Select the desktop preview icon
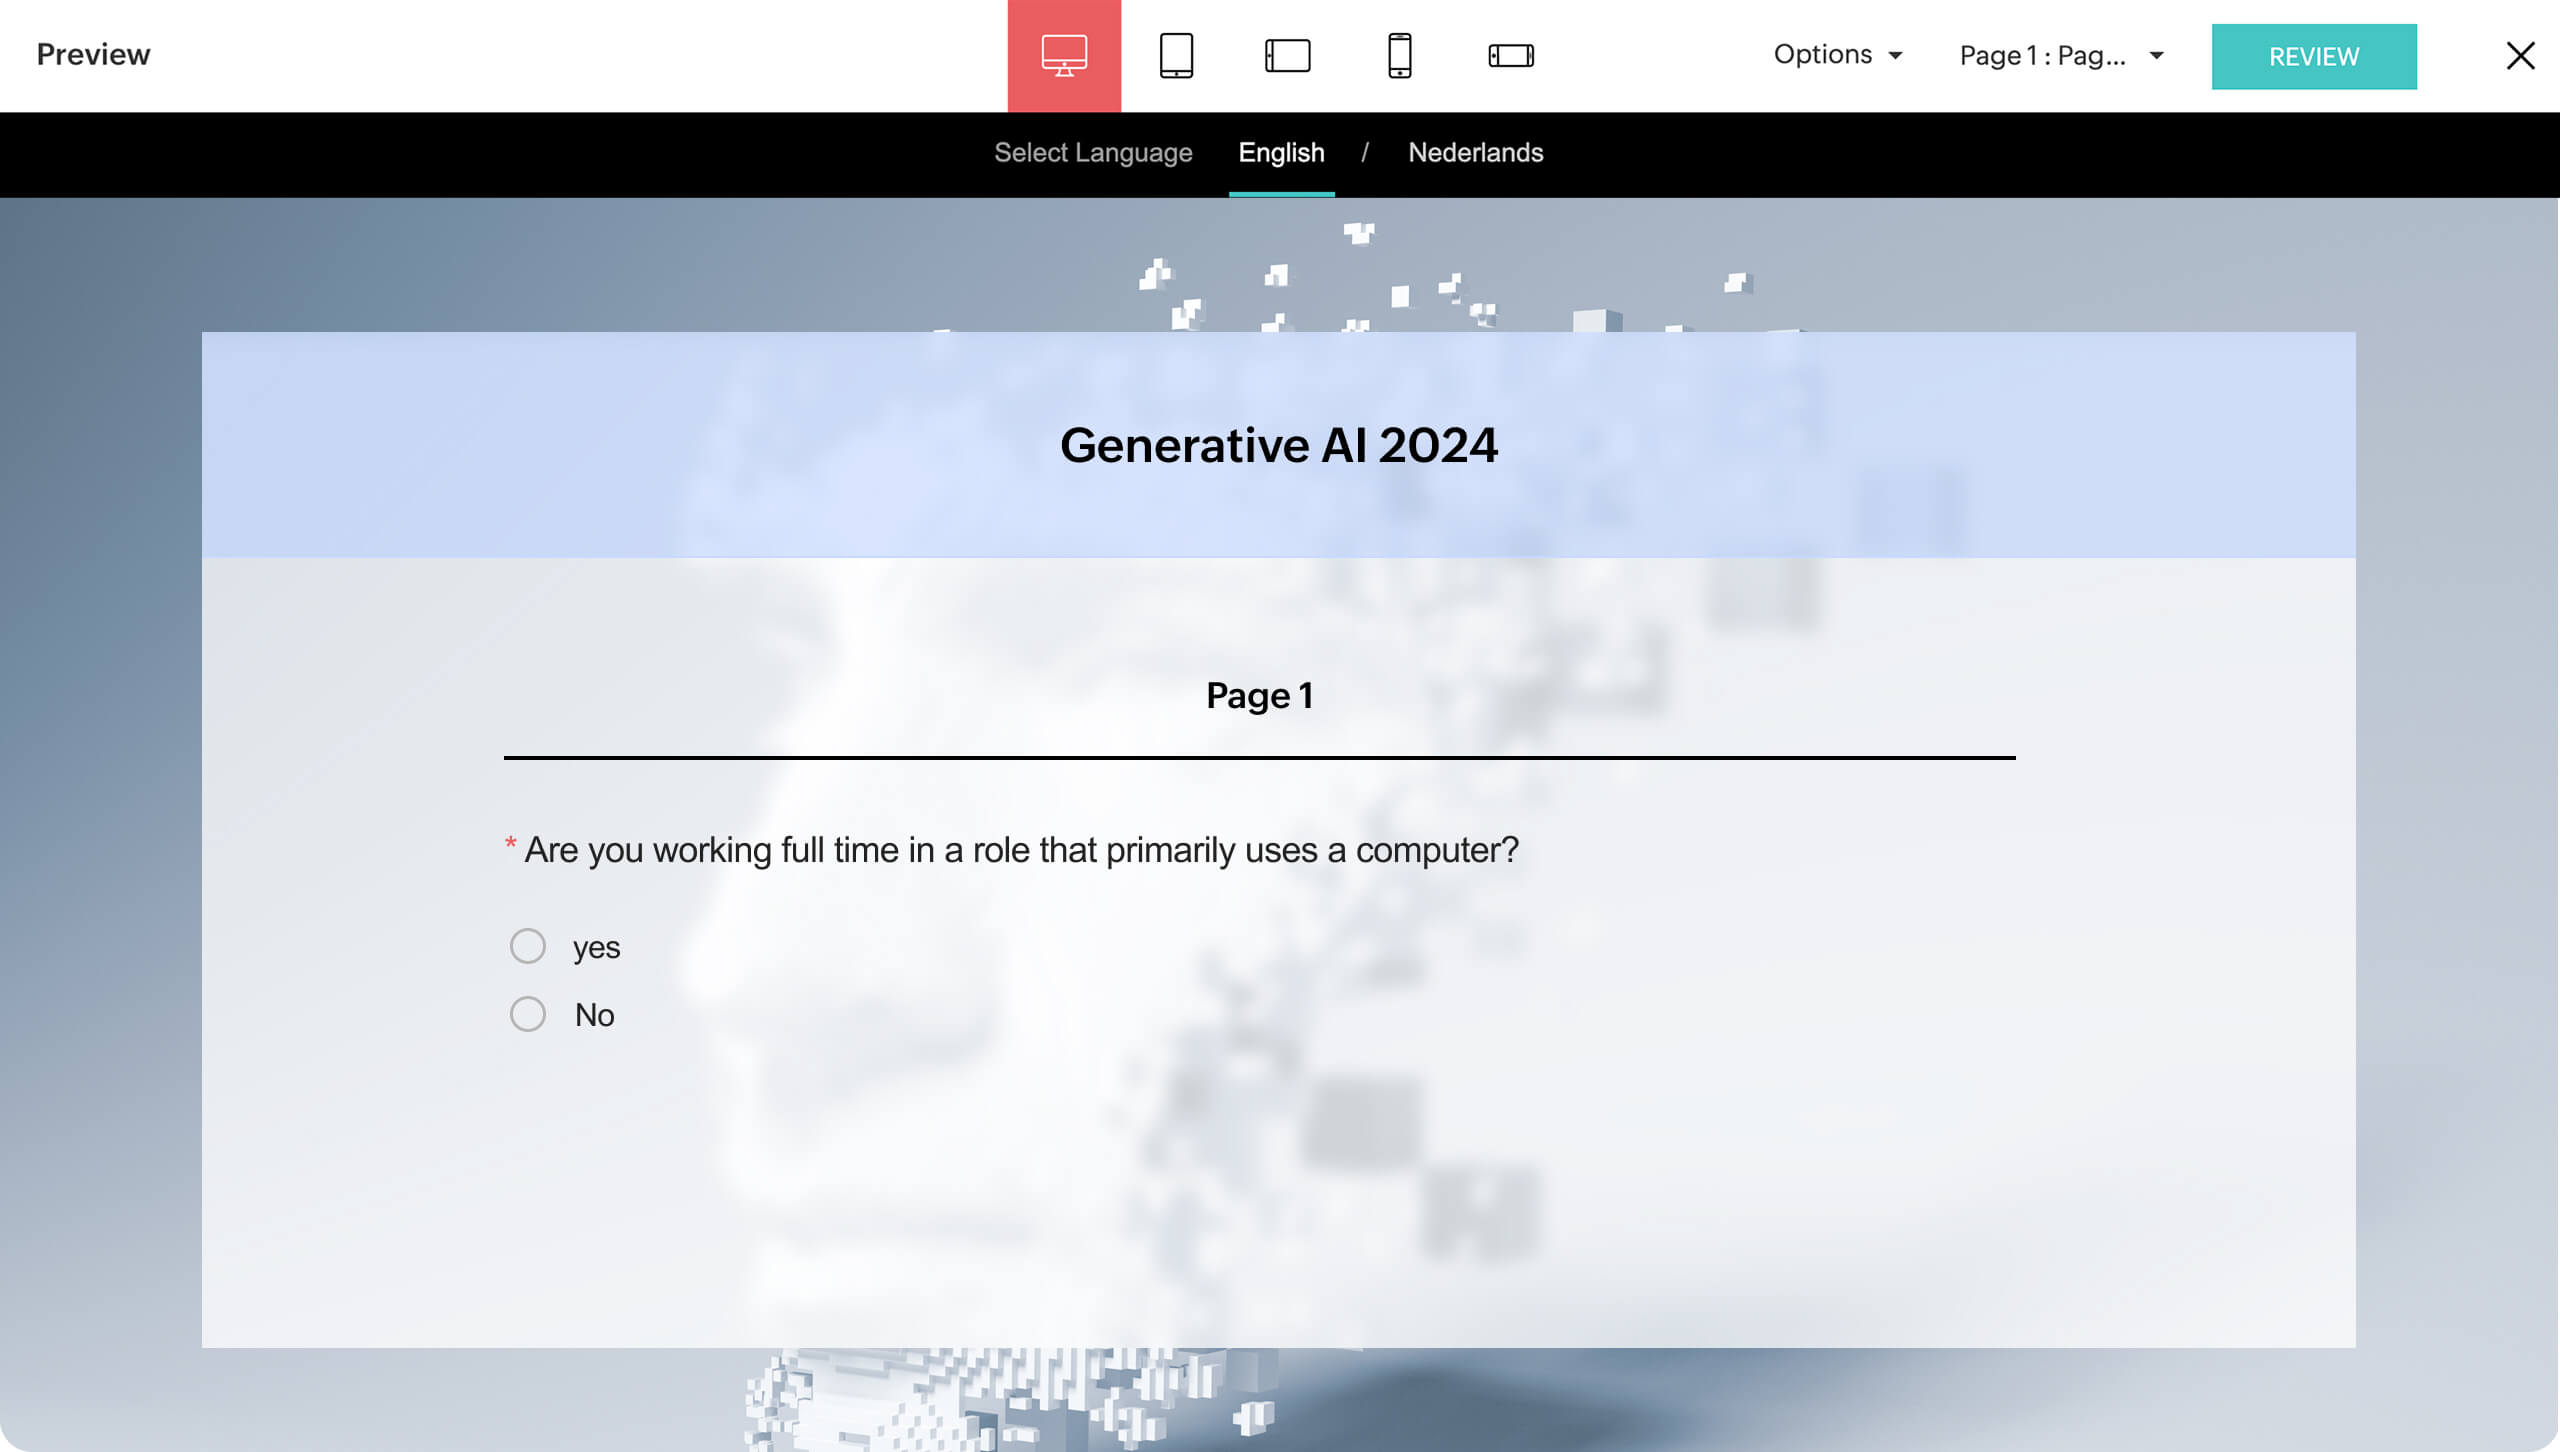 tap(1064, 55)
